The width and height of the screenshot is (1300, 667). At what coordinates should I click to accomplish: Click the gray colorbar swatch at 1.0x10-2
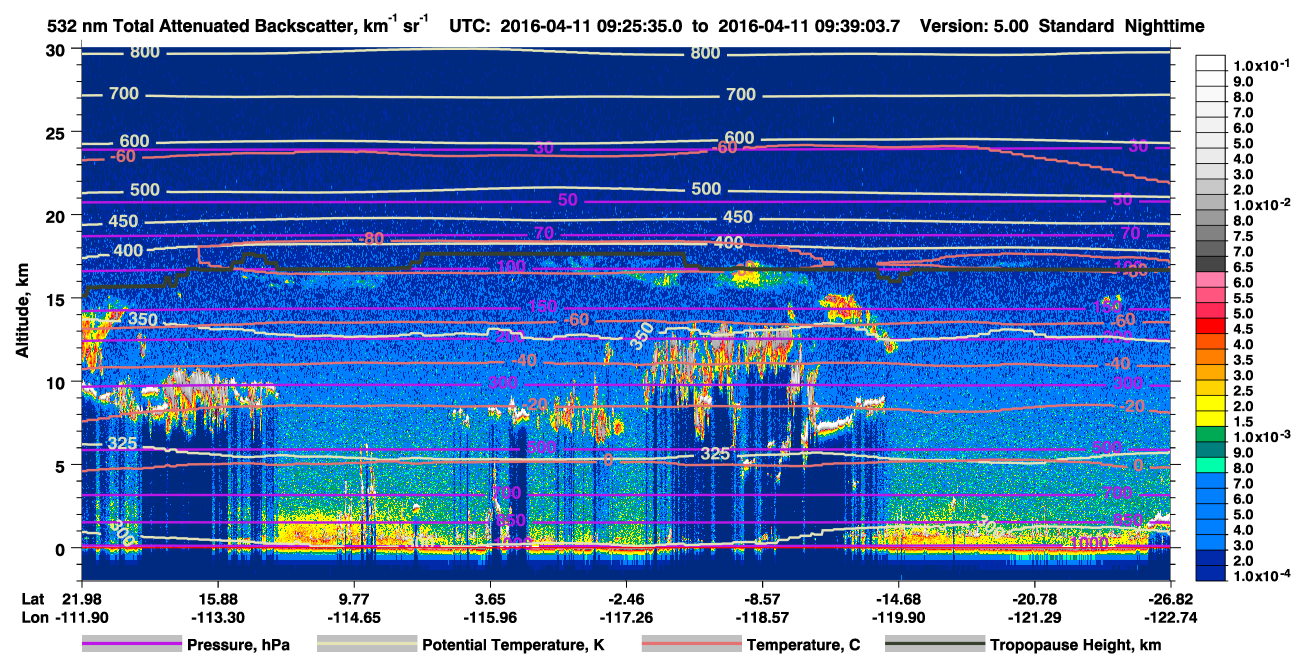pos(1210,203)
